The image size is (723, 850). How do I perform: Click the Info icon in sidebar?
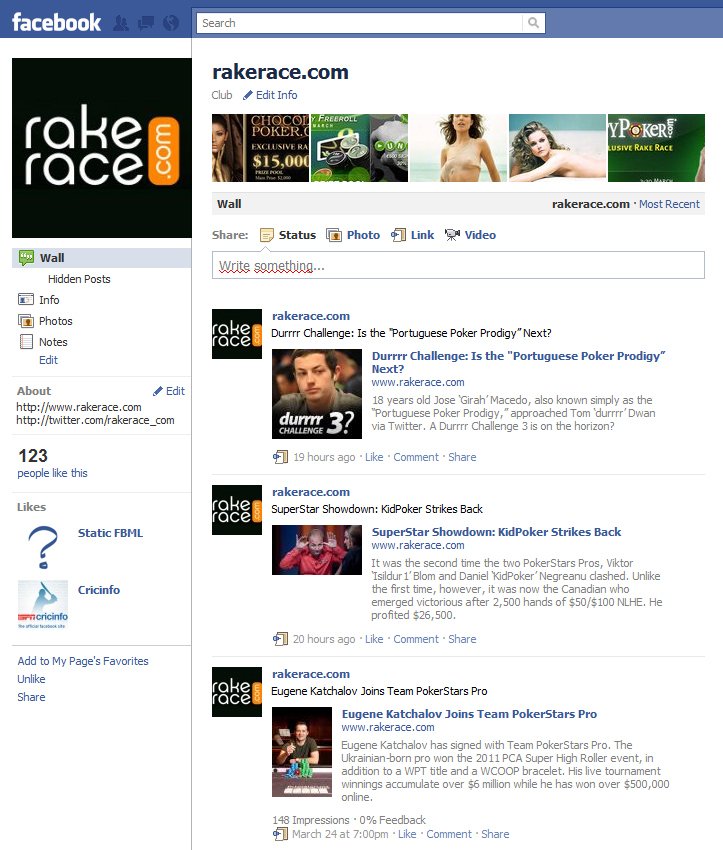tap(26, 300)
